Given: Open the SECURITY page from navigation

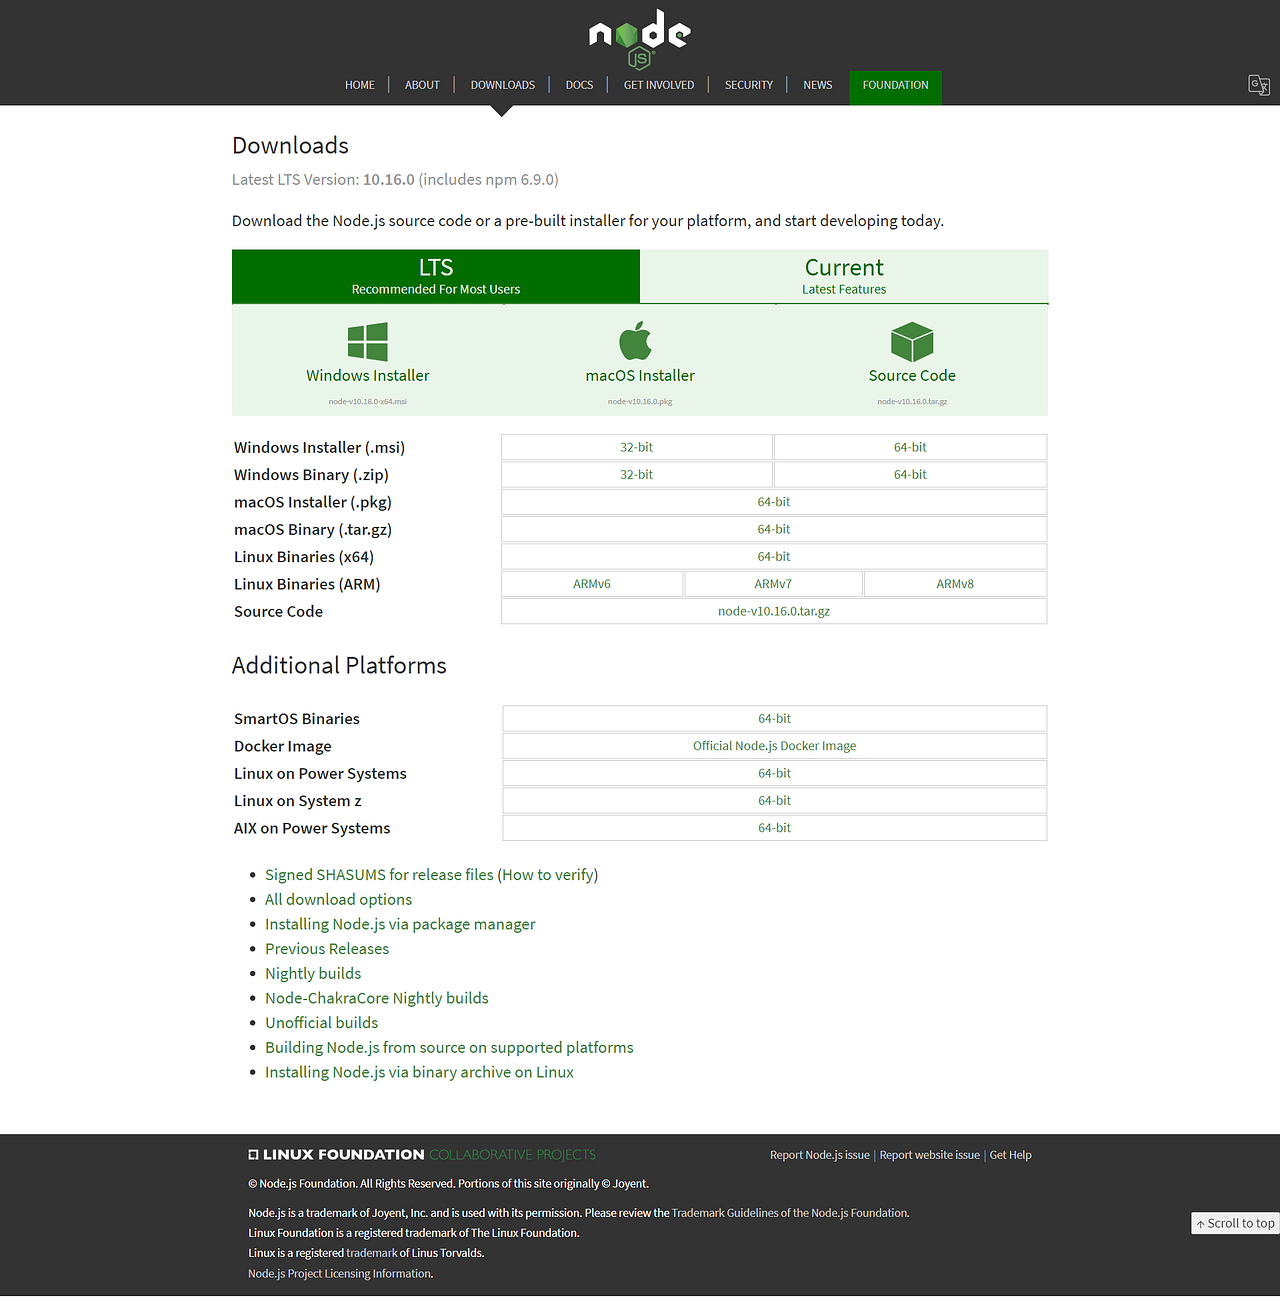Looking at the screenshot, I should (748, 85).
